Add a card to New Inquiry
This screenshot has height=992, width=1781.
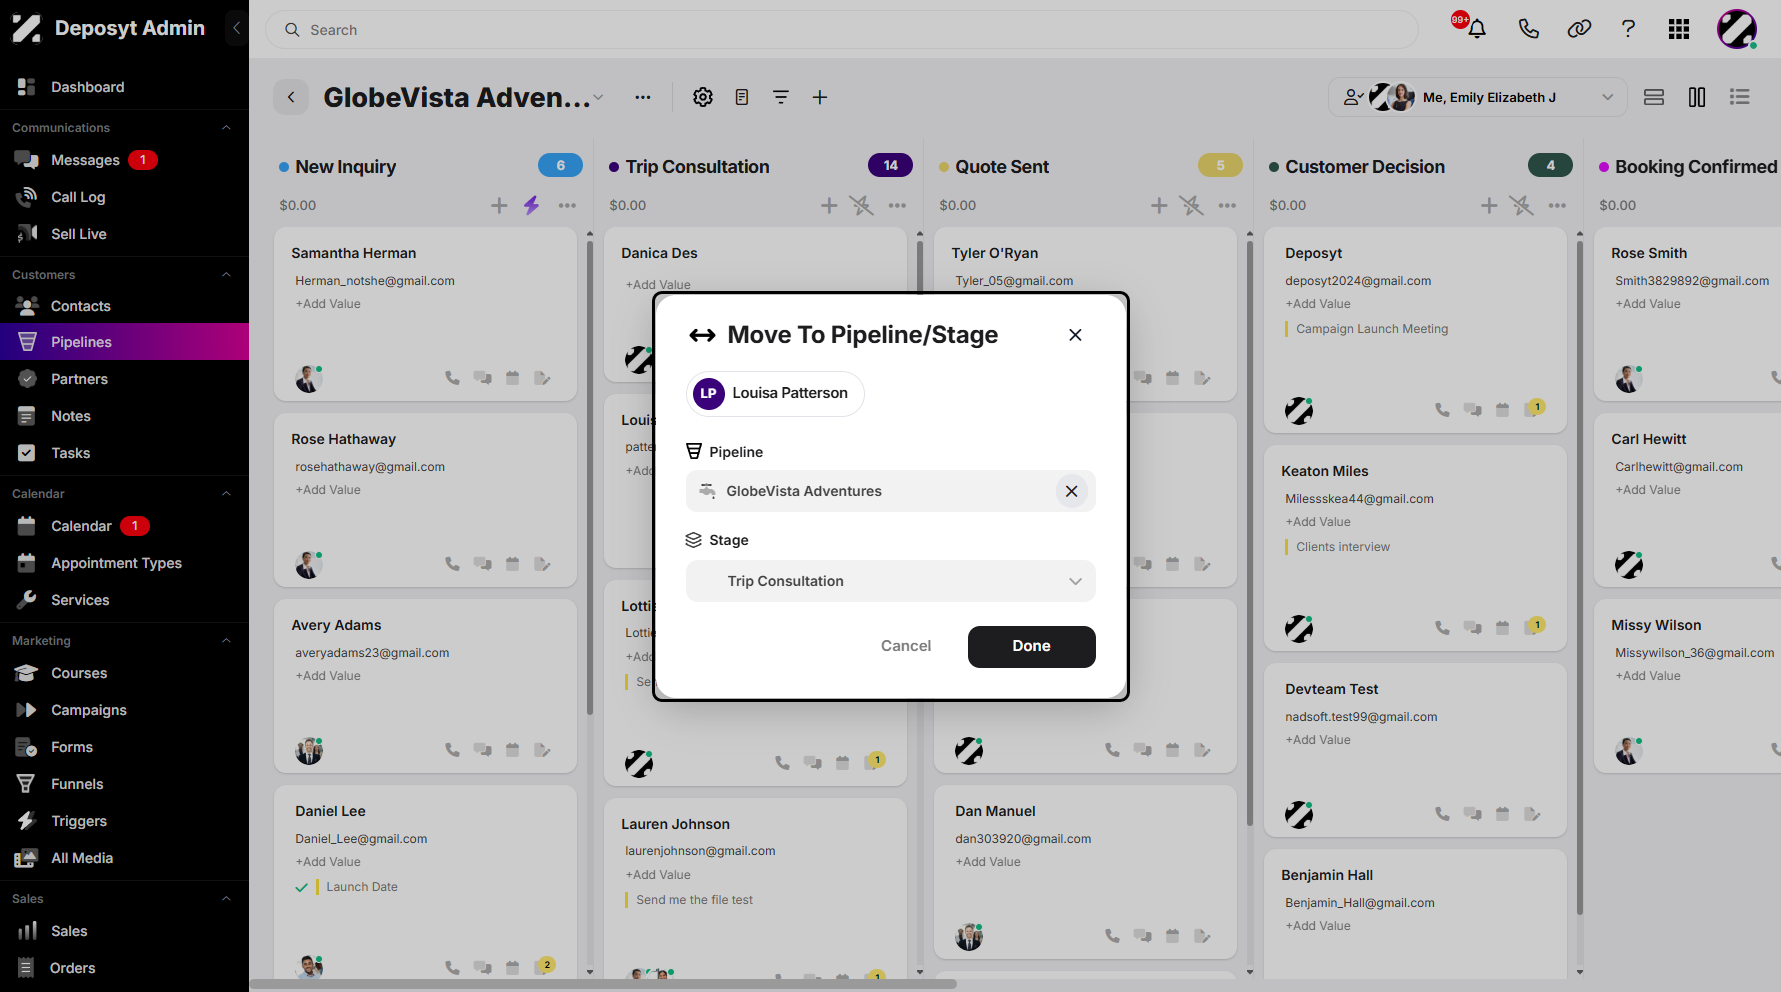click(x=499, y=205)
